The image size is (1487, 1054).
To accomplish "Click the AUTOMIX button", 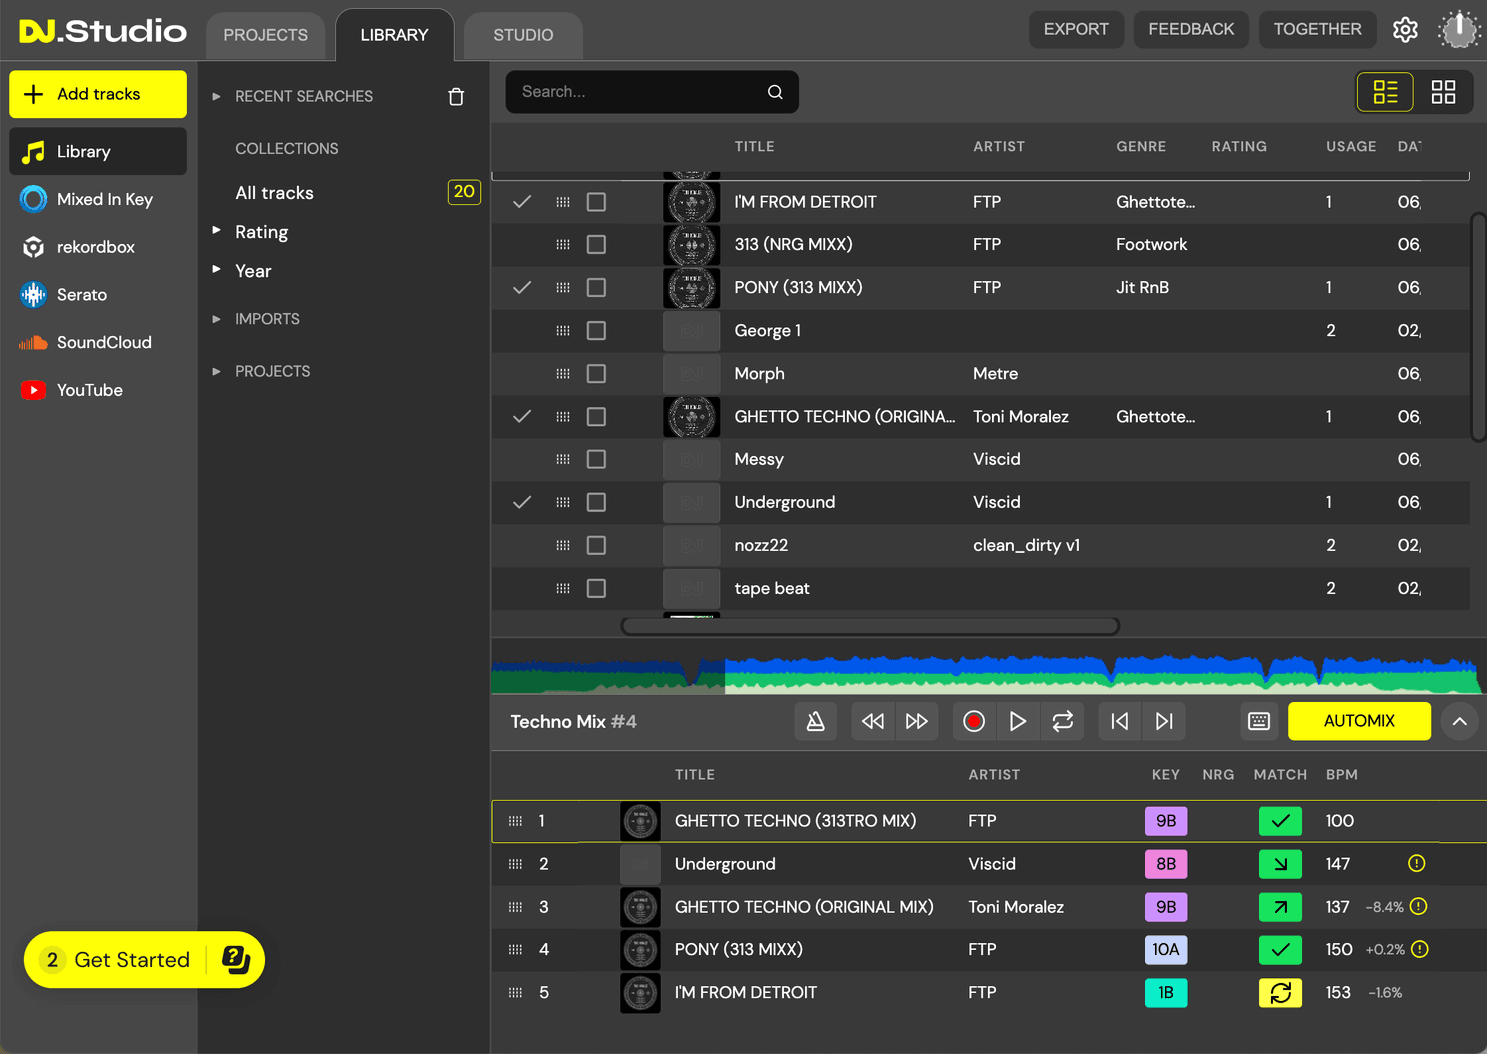I will (x=1358, y=721).
